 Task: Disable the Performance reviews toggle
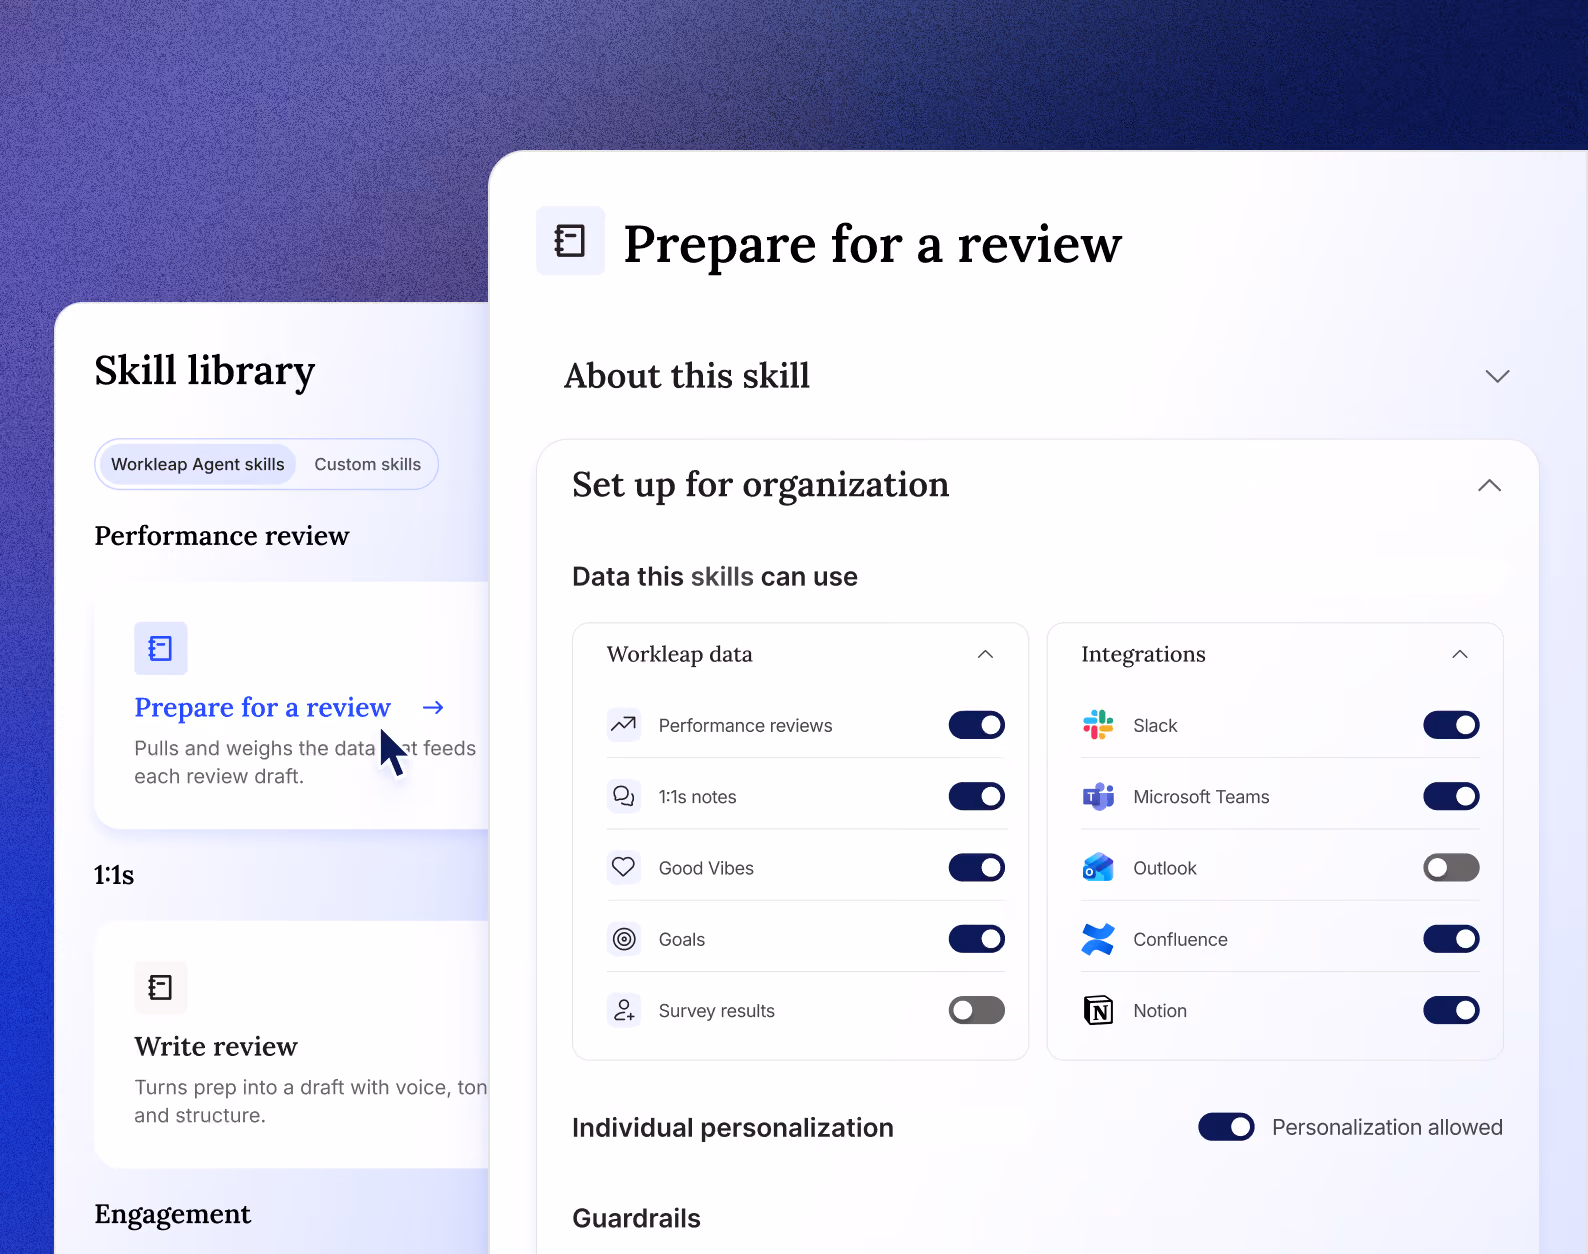[x=977, y=725]
